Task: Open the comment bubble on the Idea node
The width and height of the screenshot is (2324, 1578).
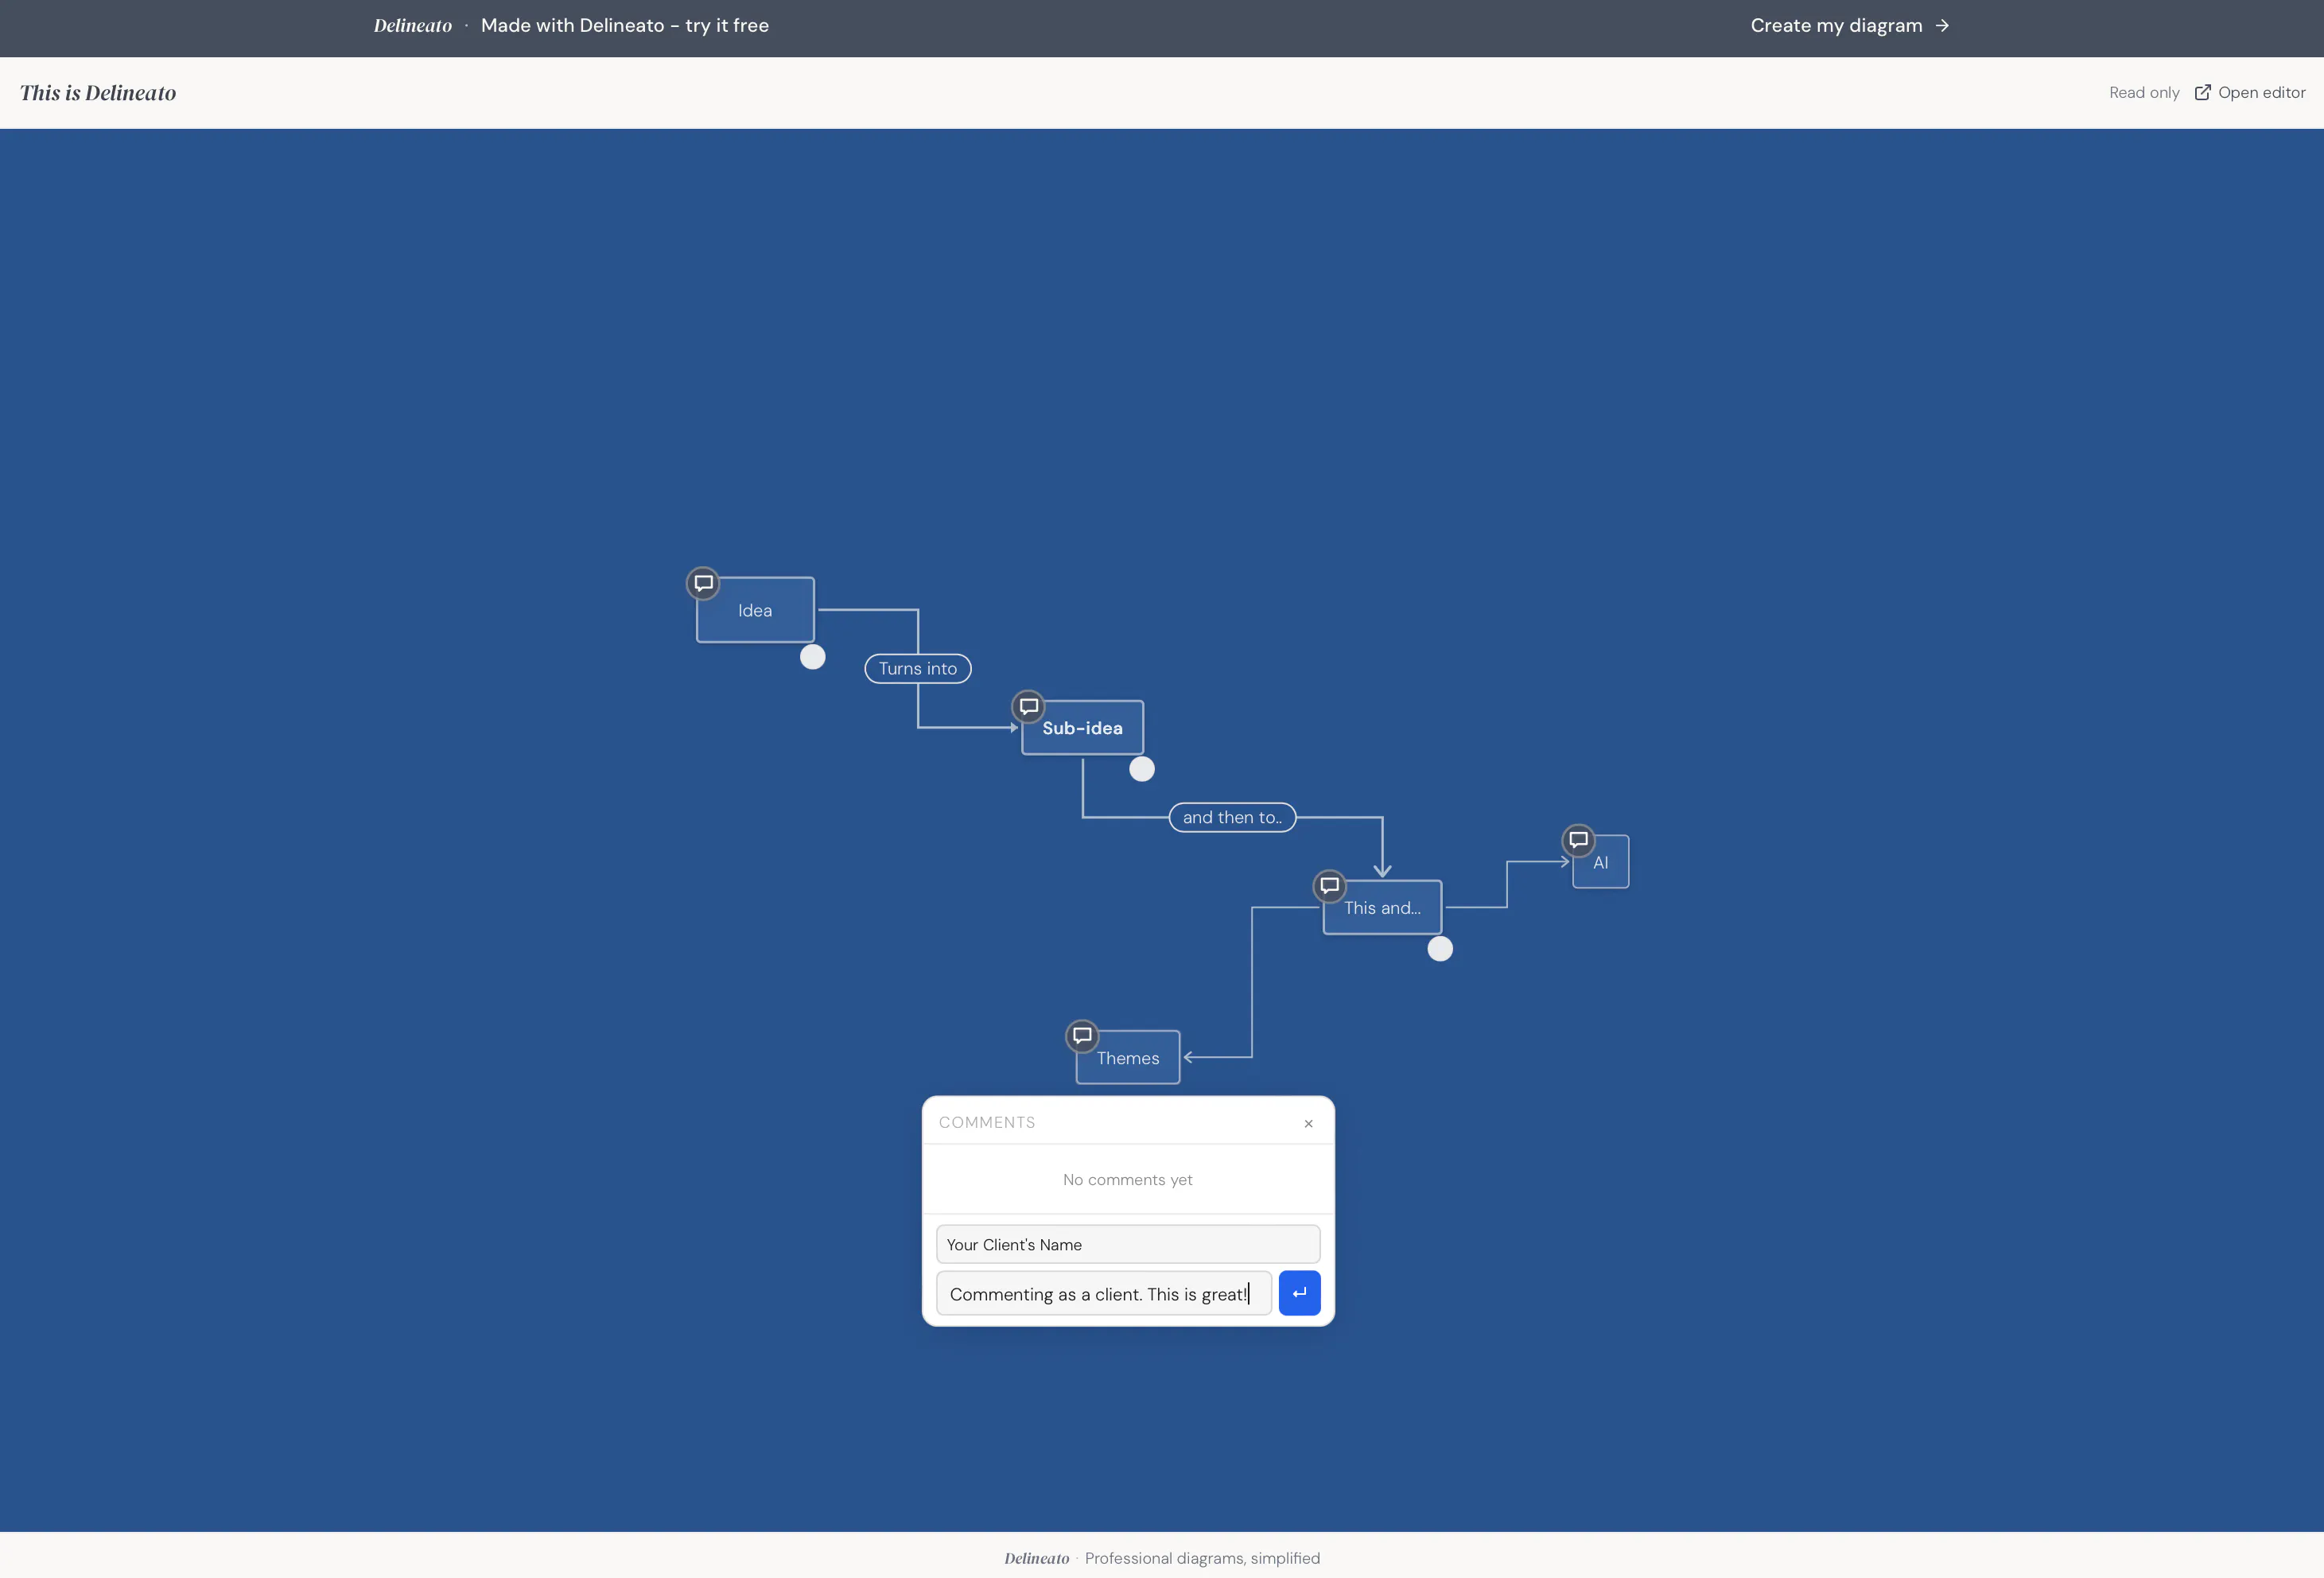Action: pyautogui.click(x=703, y=583)
